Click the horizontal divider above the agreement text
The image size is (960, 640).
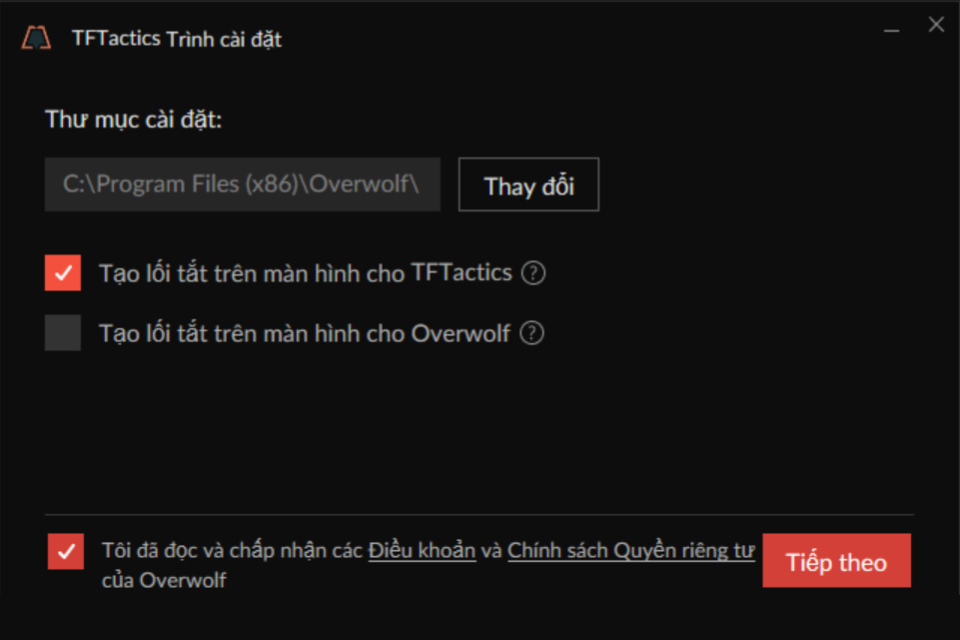(x=479, y=514)
